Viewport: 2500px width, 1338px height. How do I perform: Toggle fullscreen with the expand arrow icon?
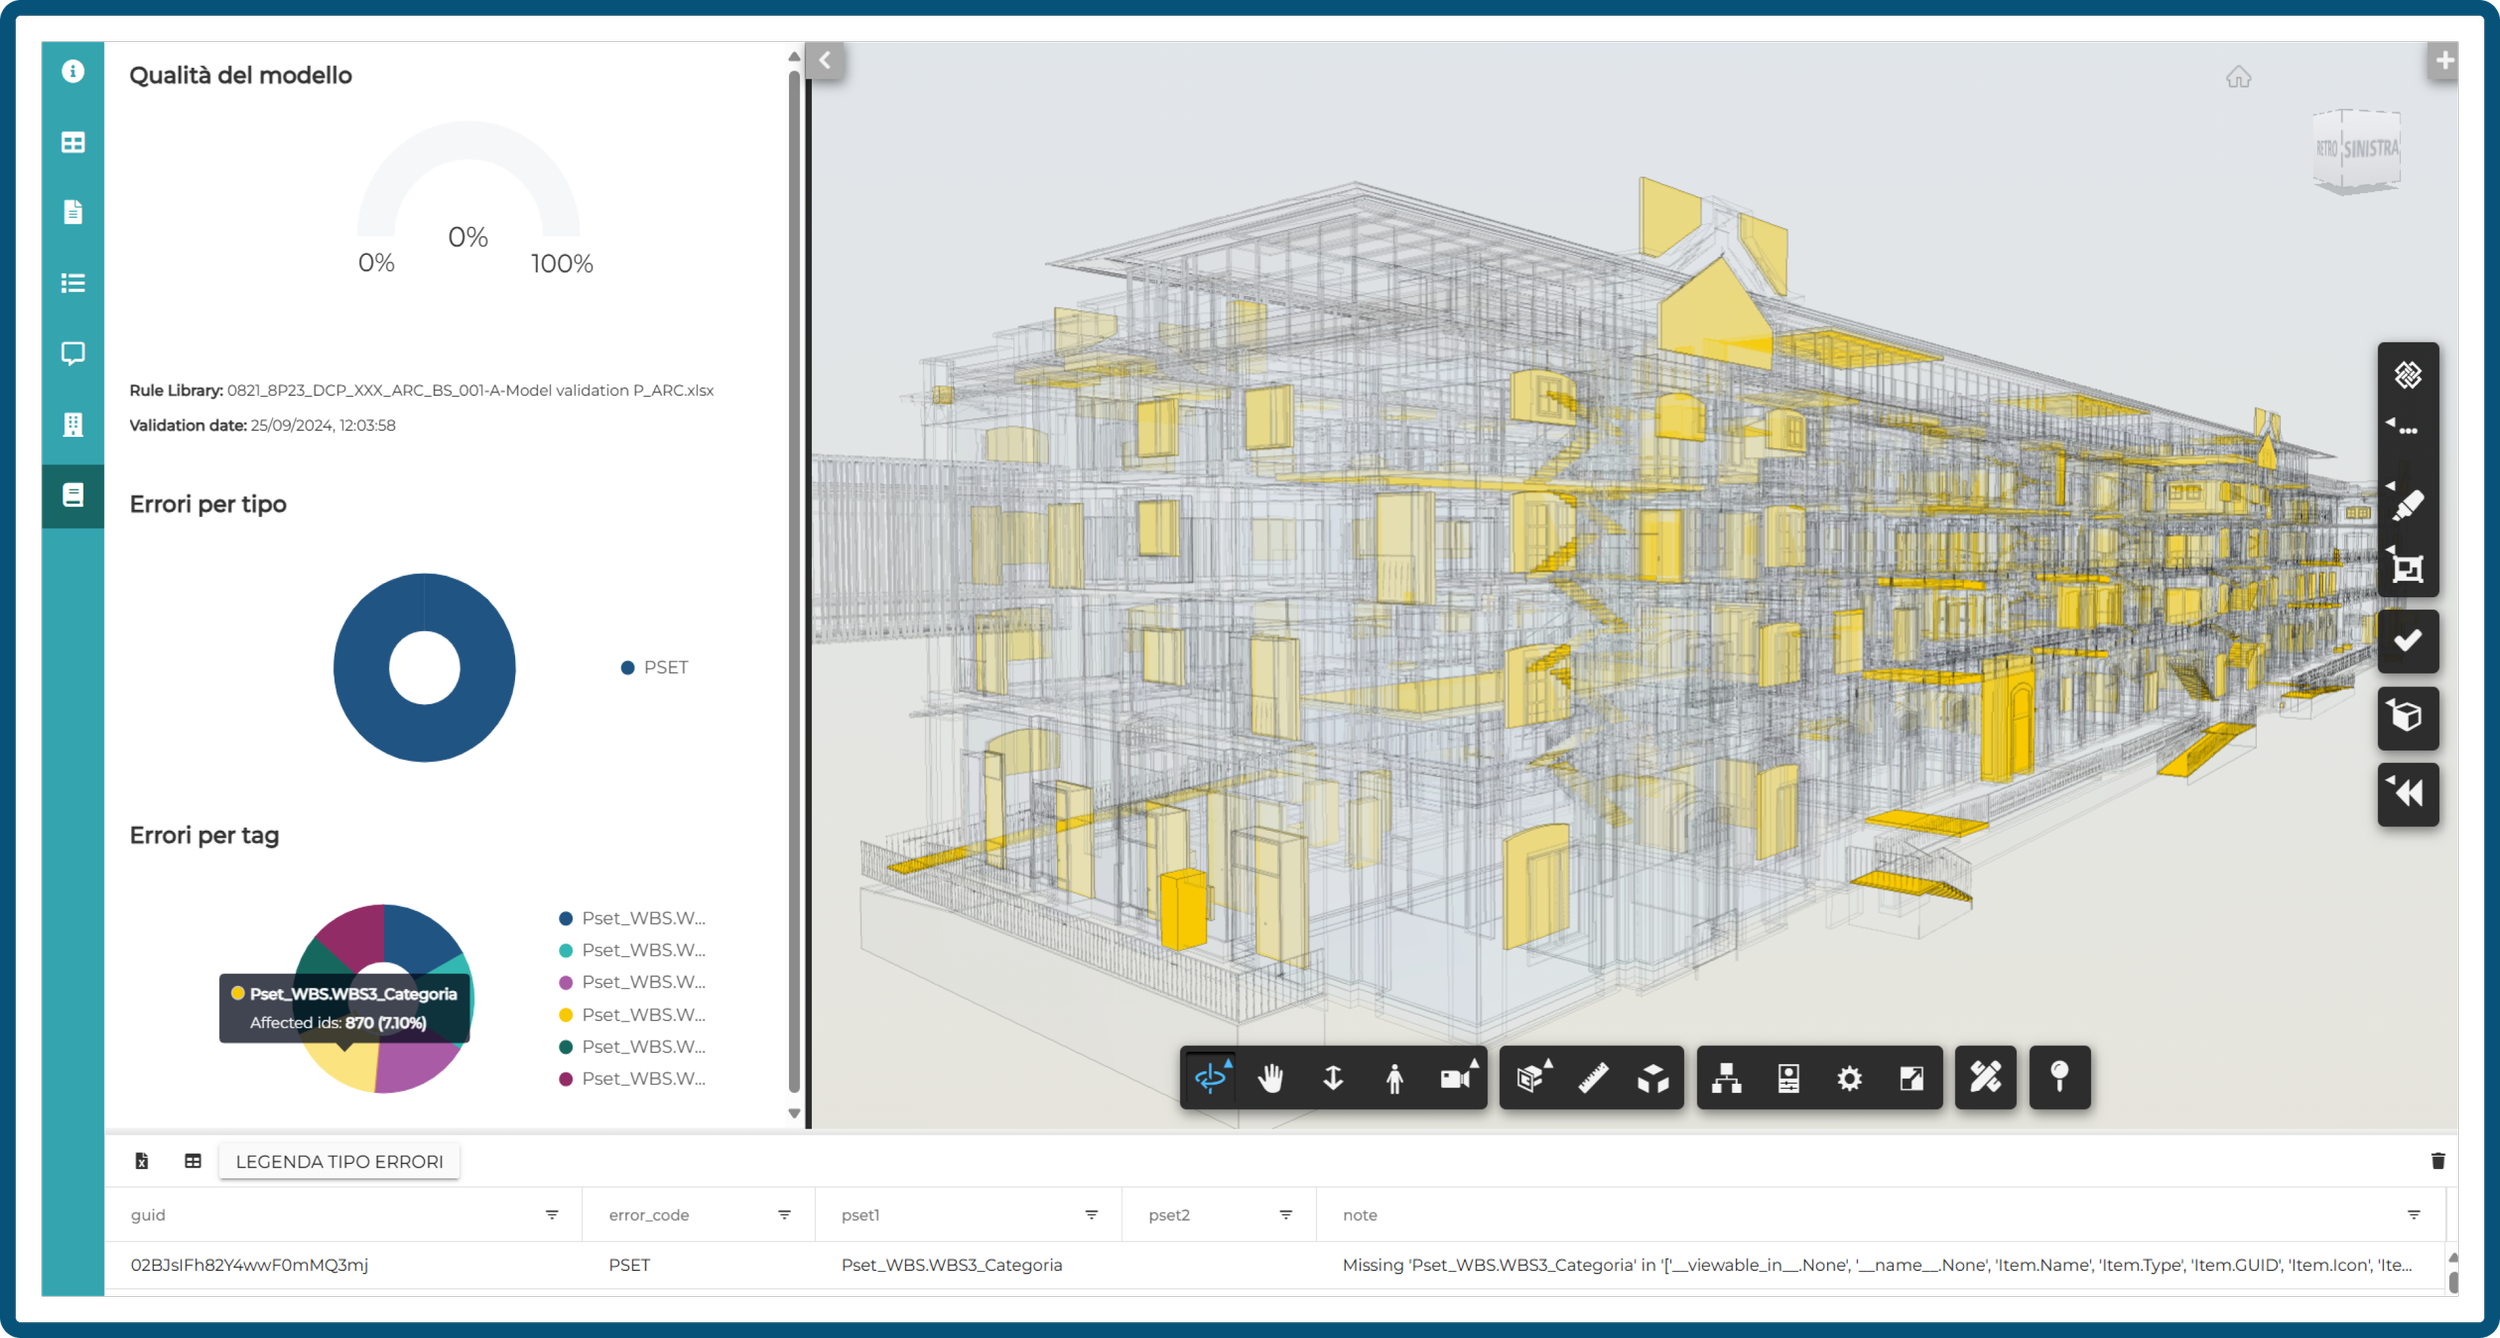1912,1078
